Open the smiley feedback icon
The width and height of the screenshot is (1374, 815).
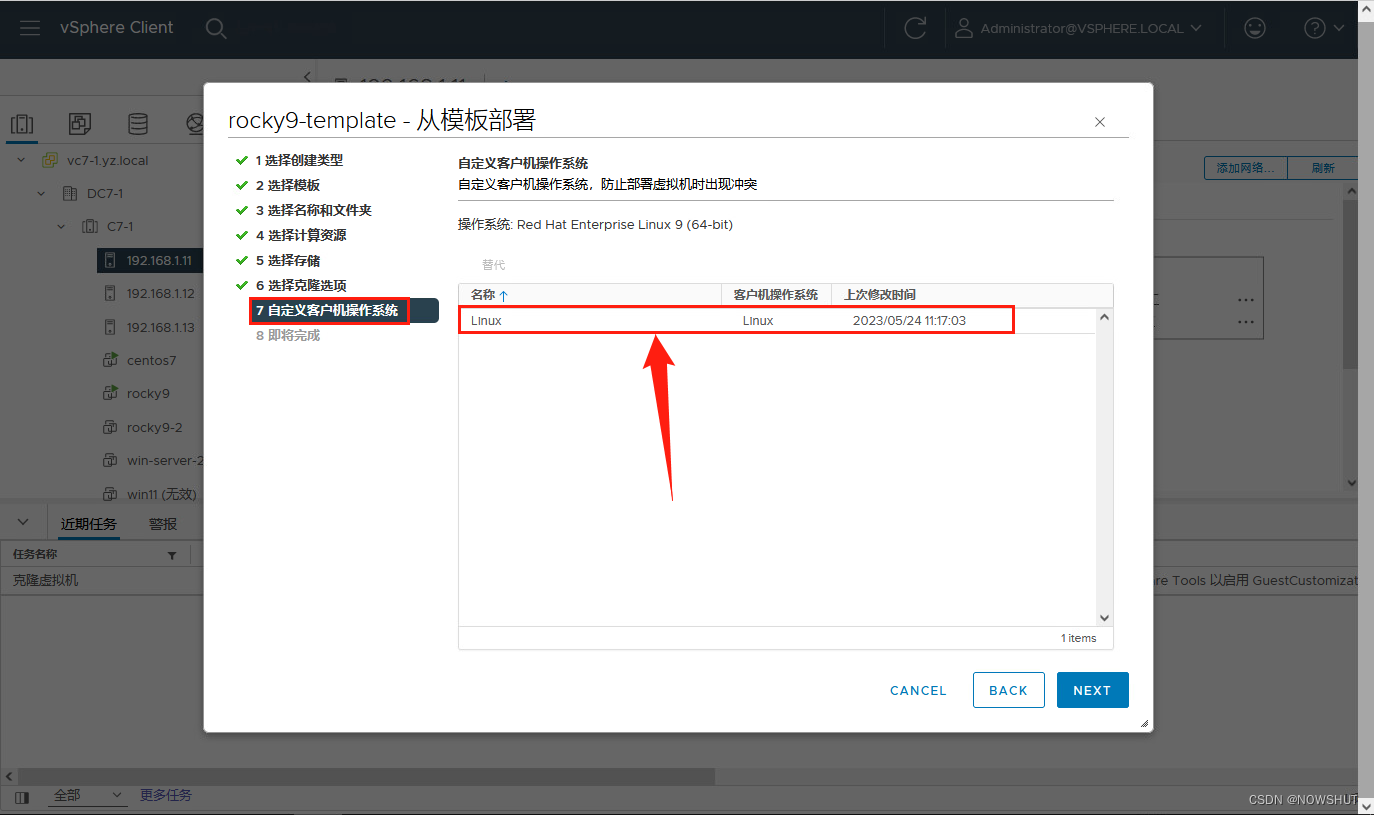pos(1254,28)
